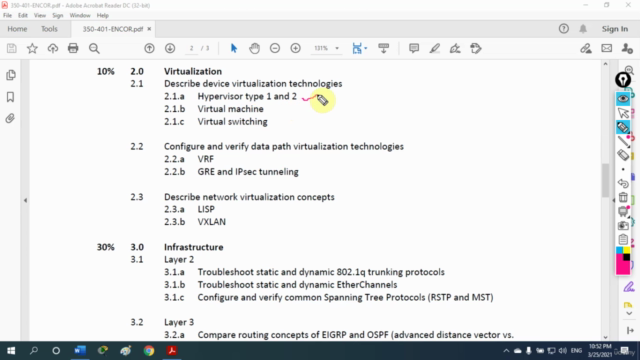Screen dimensions: 640x360
Task: Add a comment with sticky note icon
Action: (x=414, y=49)
